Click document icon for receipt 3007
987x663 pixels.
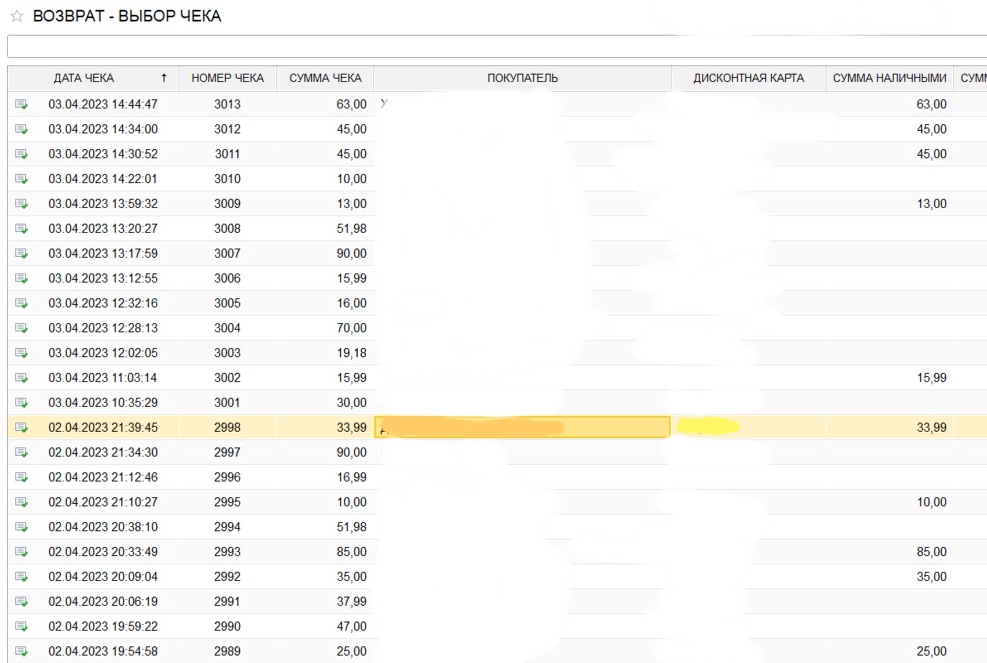click(x=20, y=254)
